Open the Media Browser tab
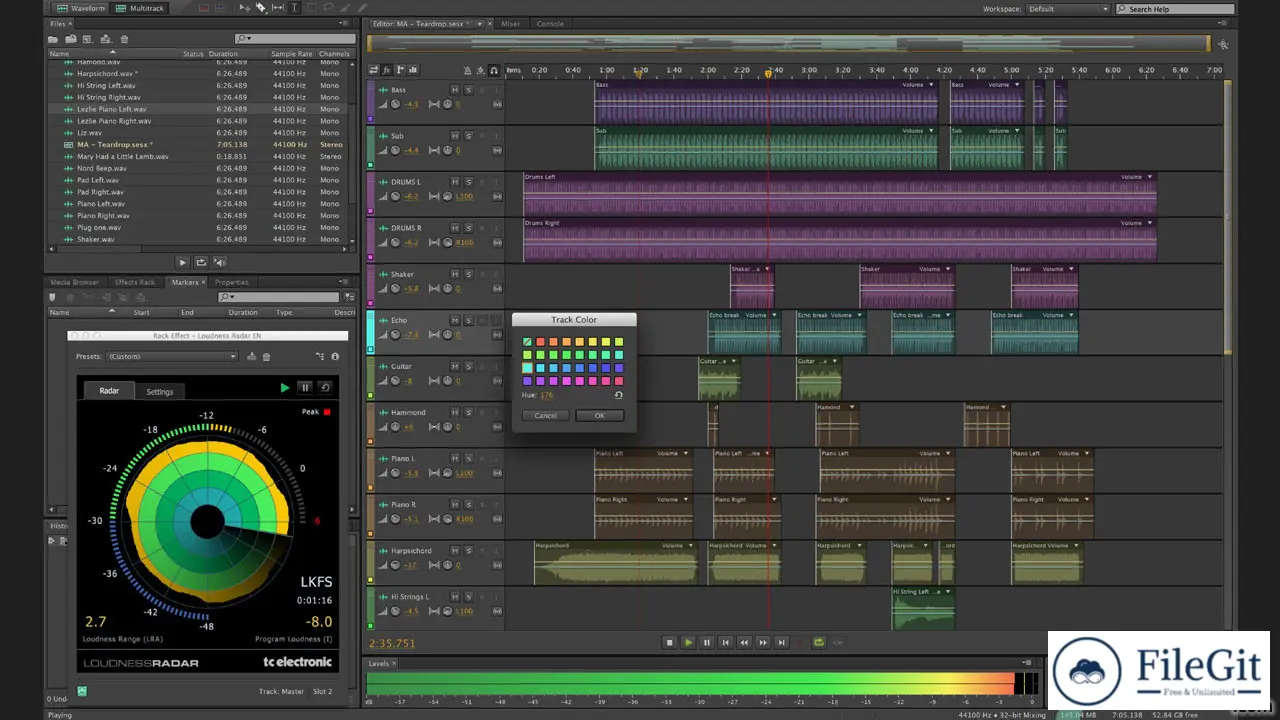The width and height of the screenshot is (1280, 720). point(75,282)
